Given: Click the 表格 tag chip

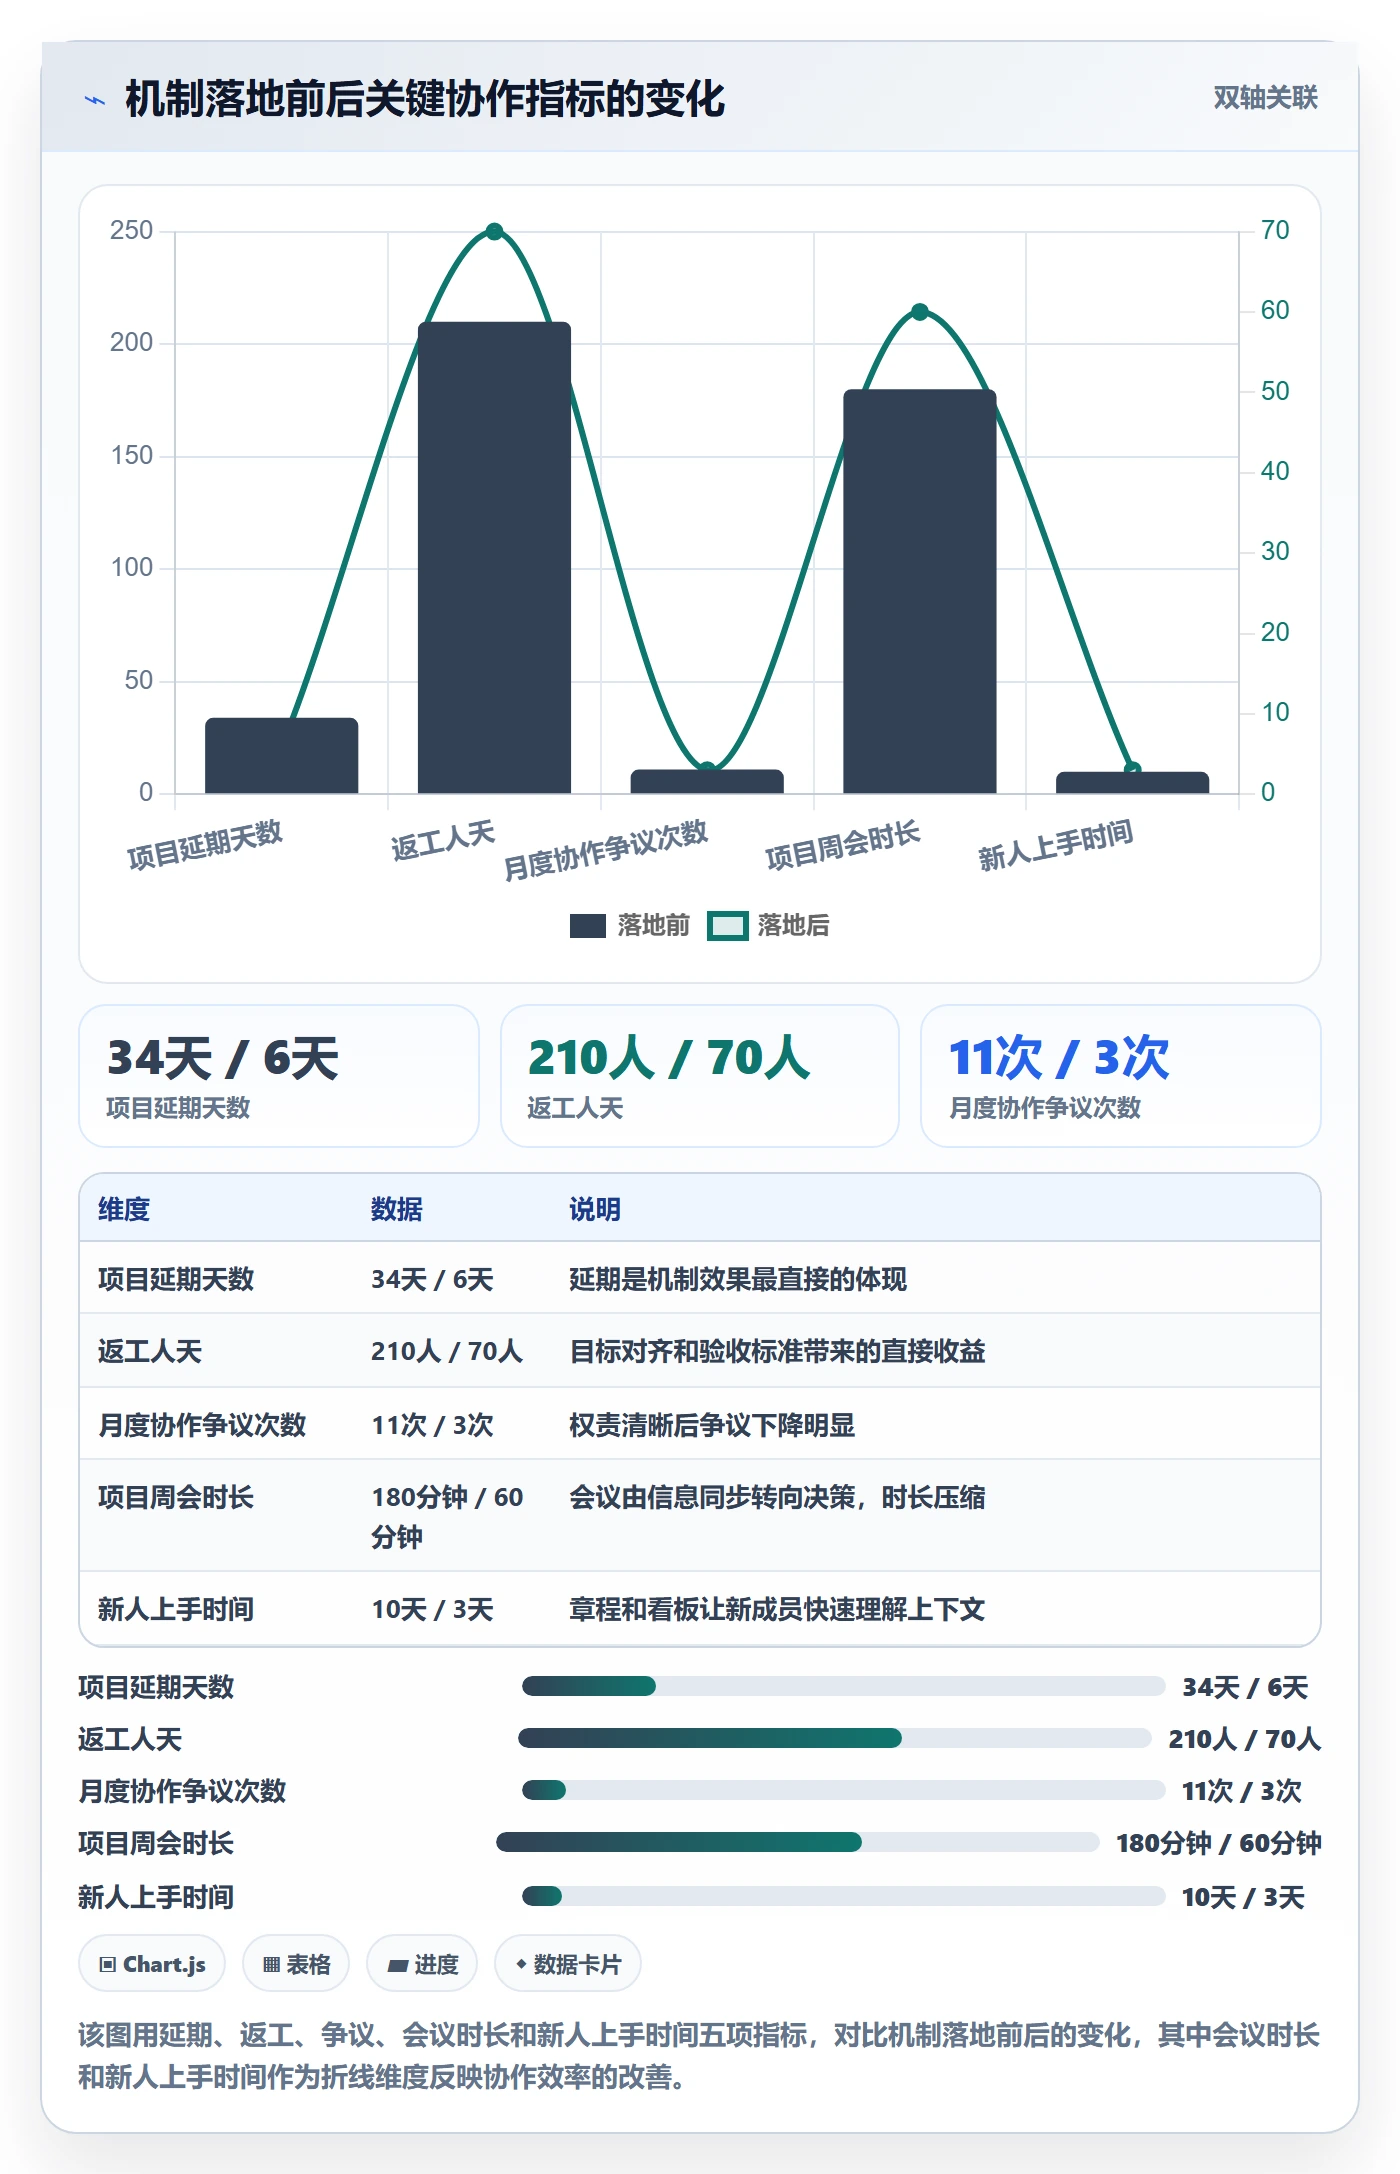Looking at the screenshot, I should click(296, 1964).
